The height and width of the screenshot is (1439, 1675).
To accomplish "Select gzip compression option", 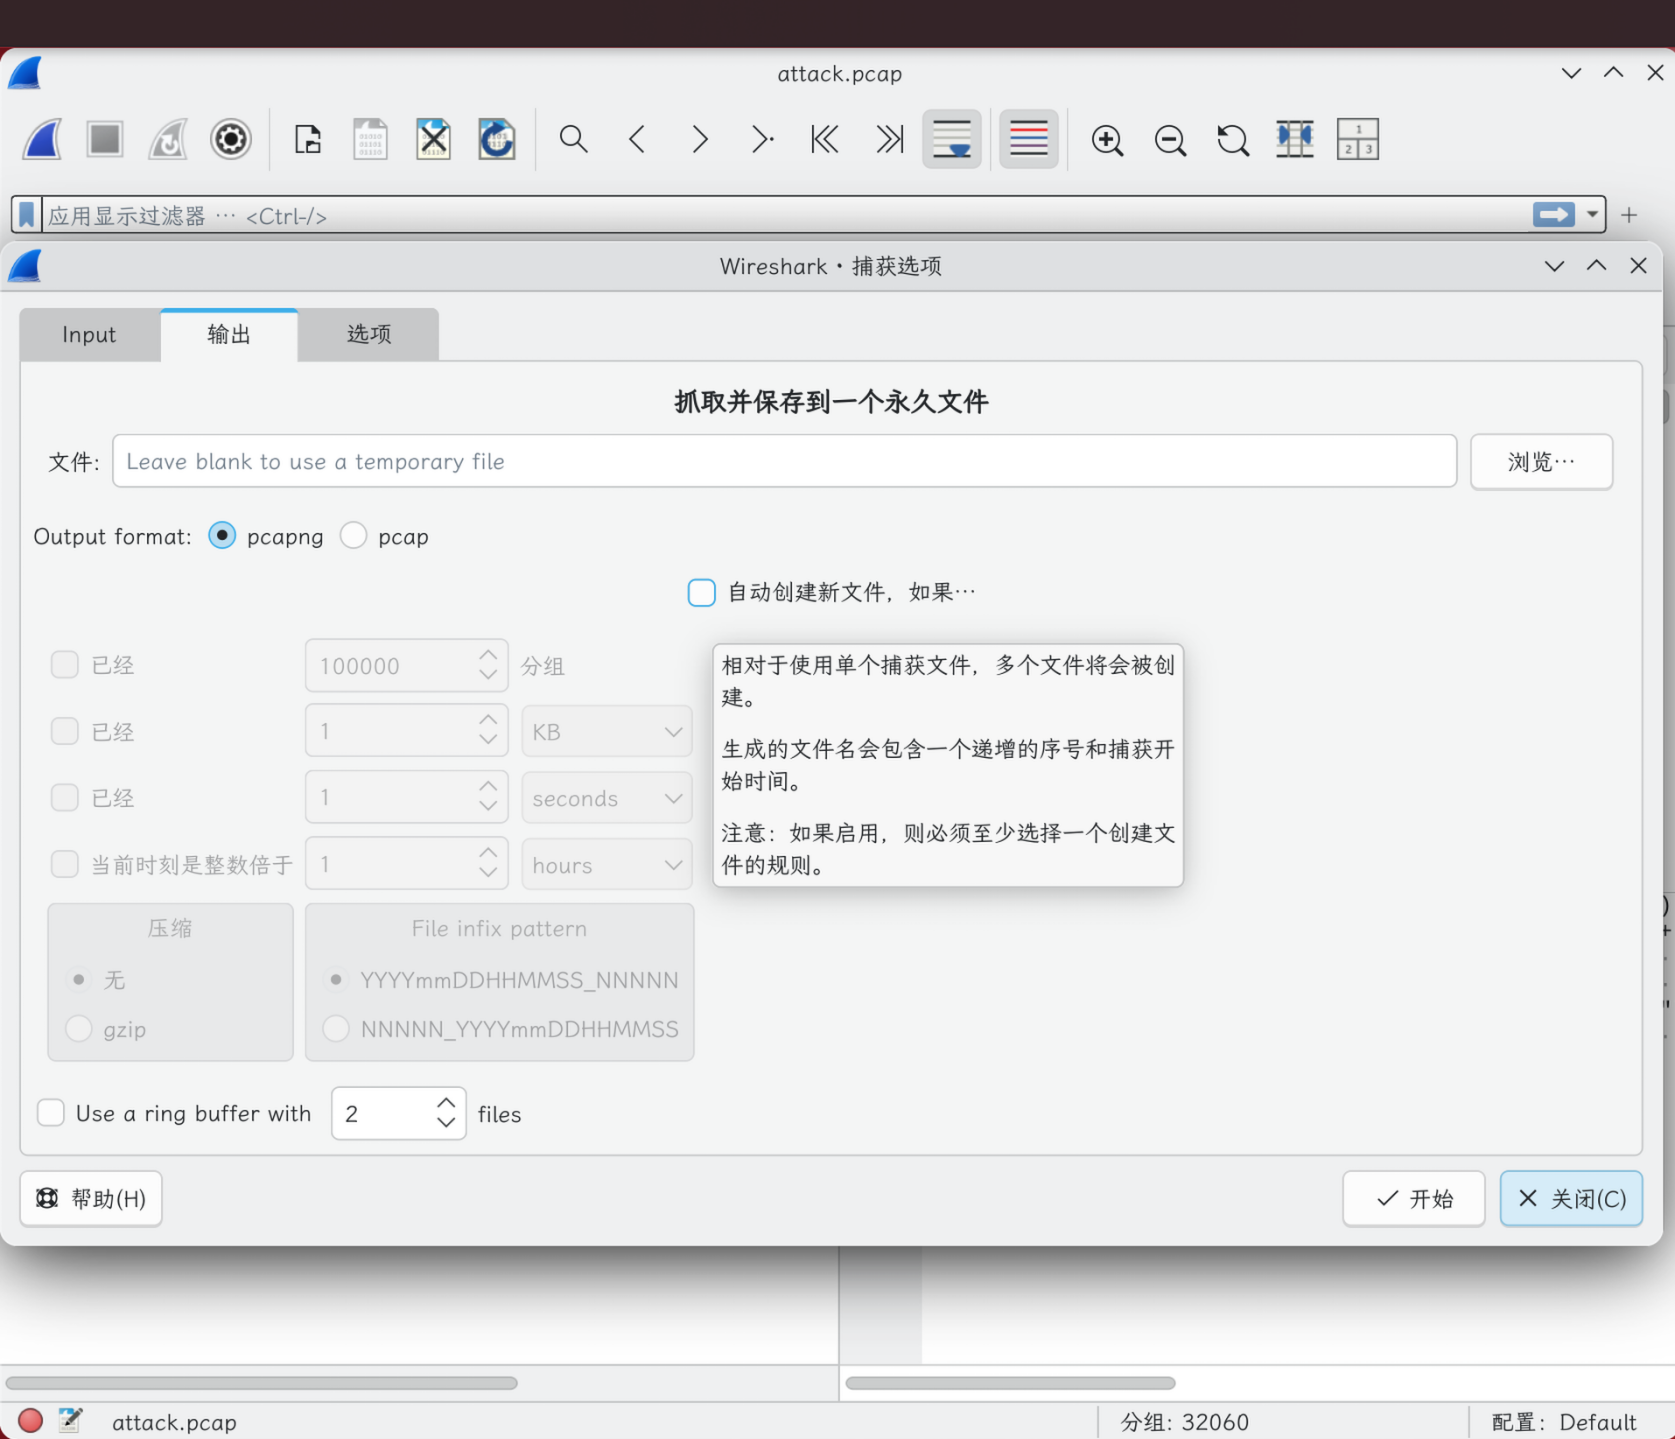I will tap(79, 1028).
